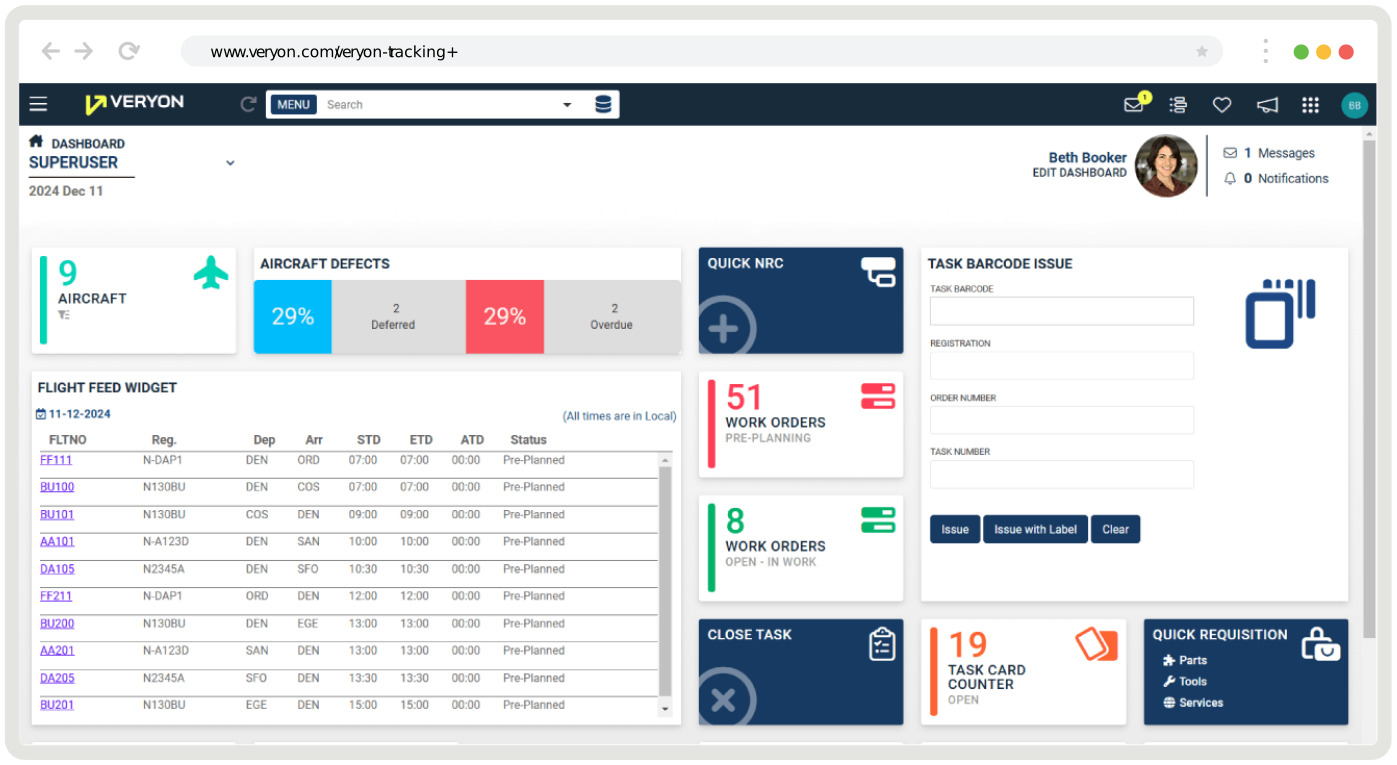1397x765 pixels.
Task: Click Beth Booker's profile photo
Action: pos(1166,166)
